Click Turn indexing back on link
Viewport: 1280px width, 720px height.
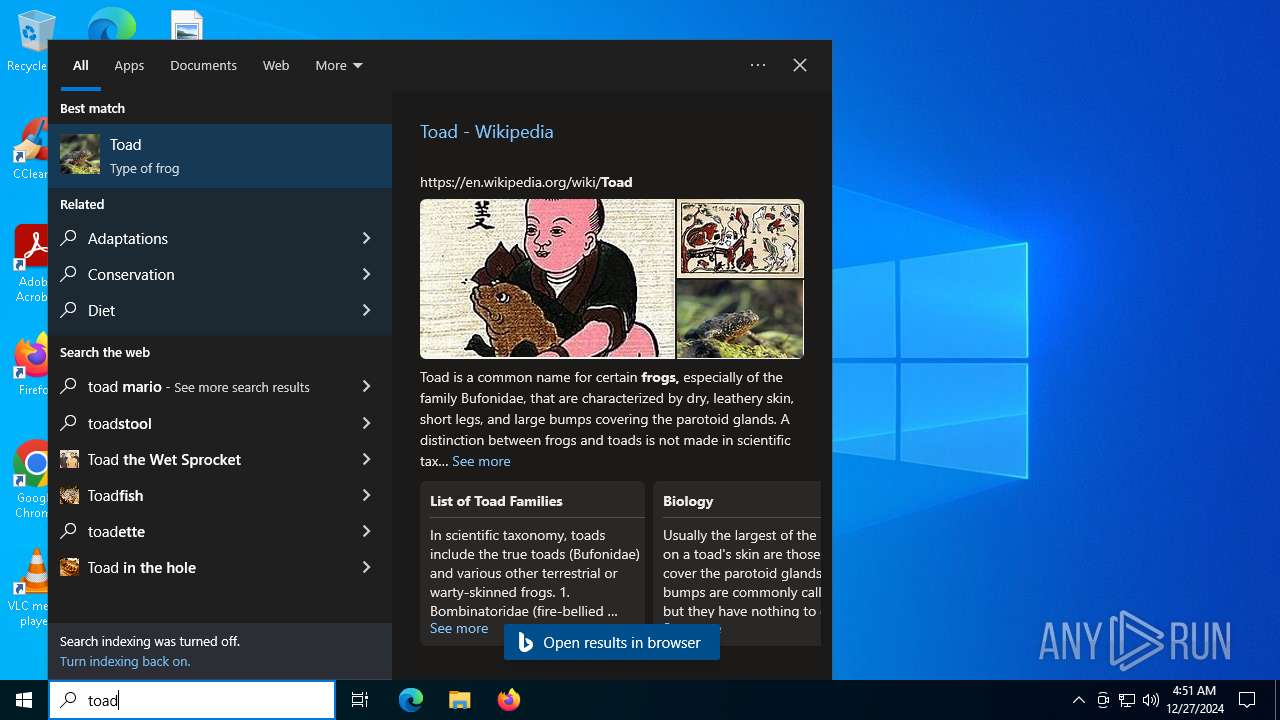pyautogui.click(x=125, y=661)
